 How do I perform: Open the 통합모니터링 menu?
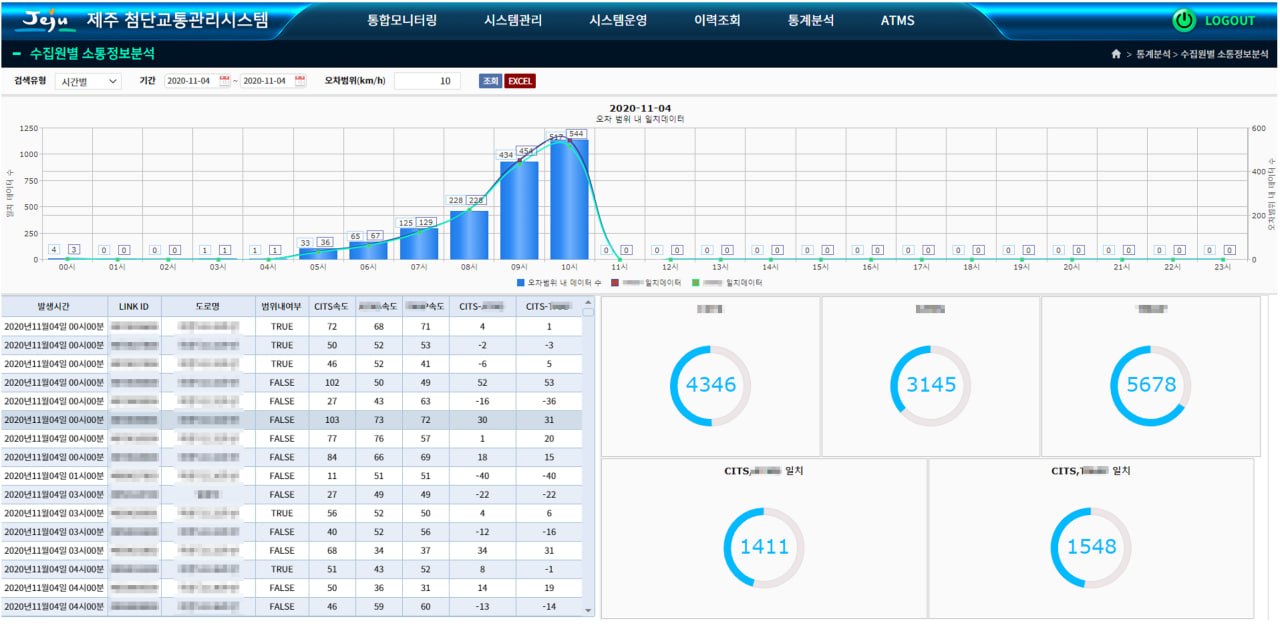[402, 20]
